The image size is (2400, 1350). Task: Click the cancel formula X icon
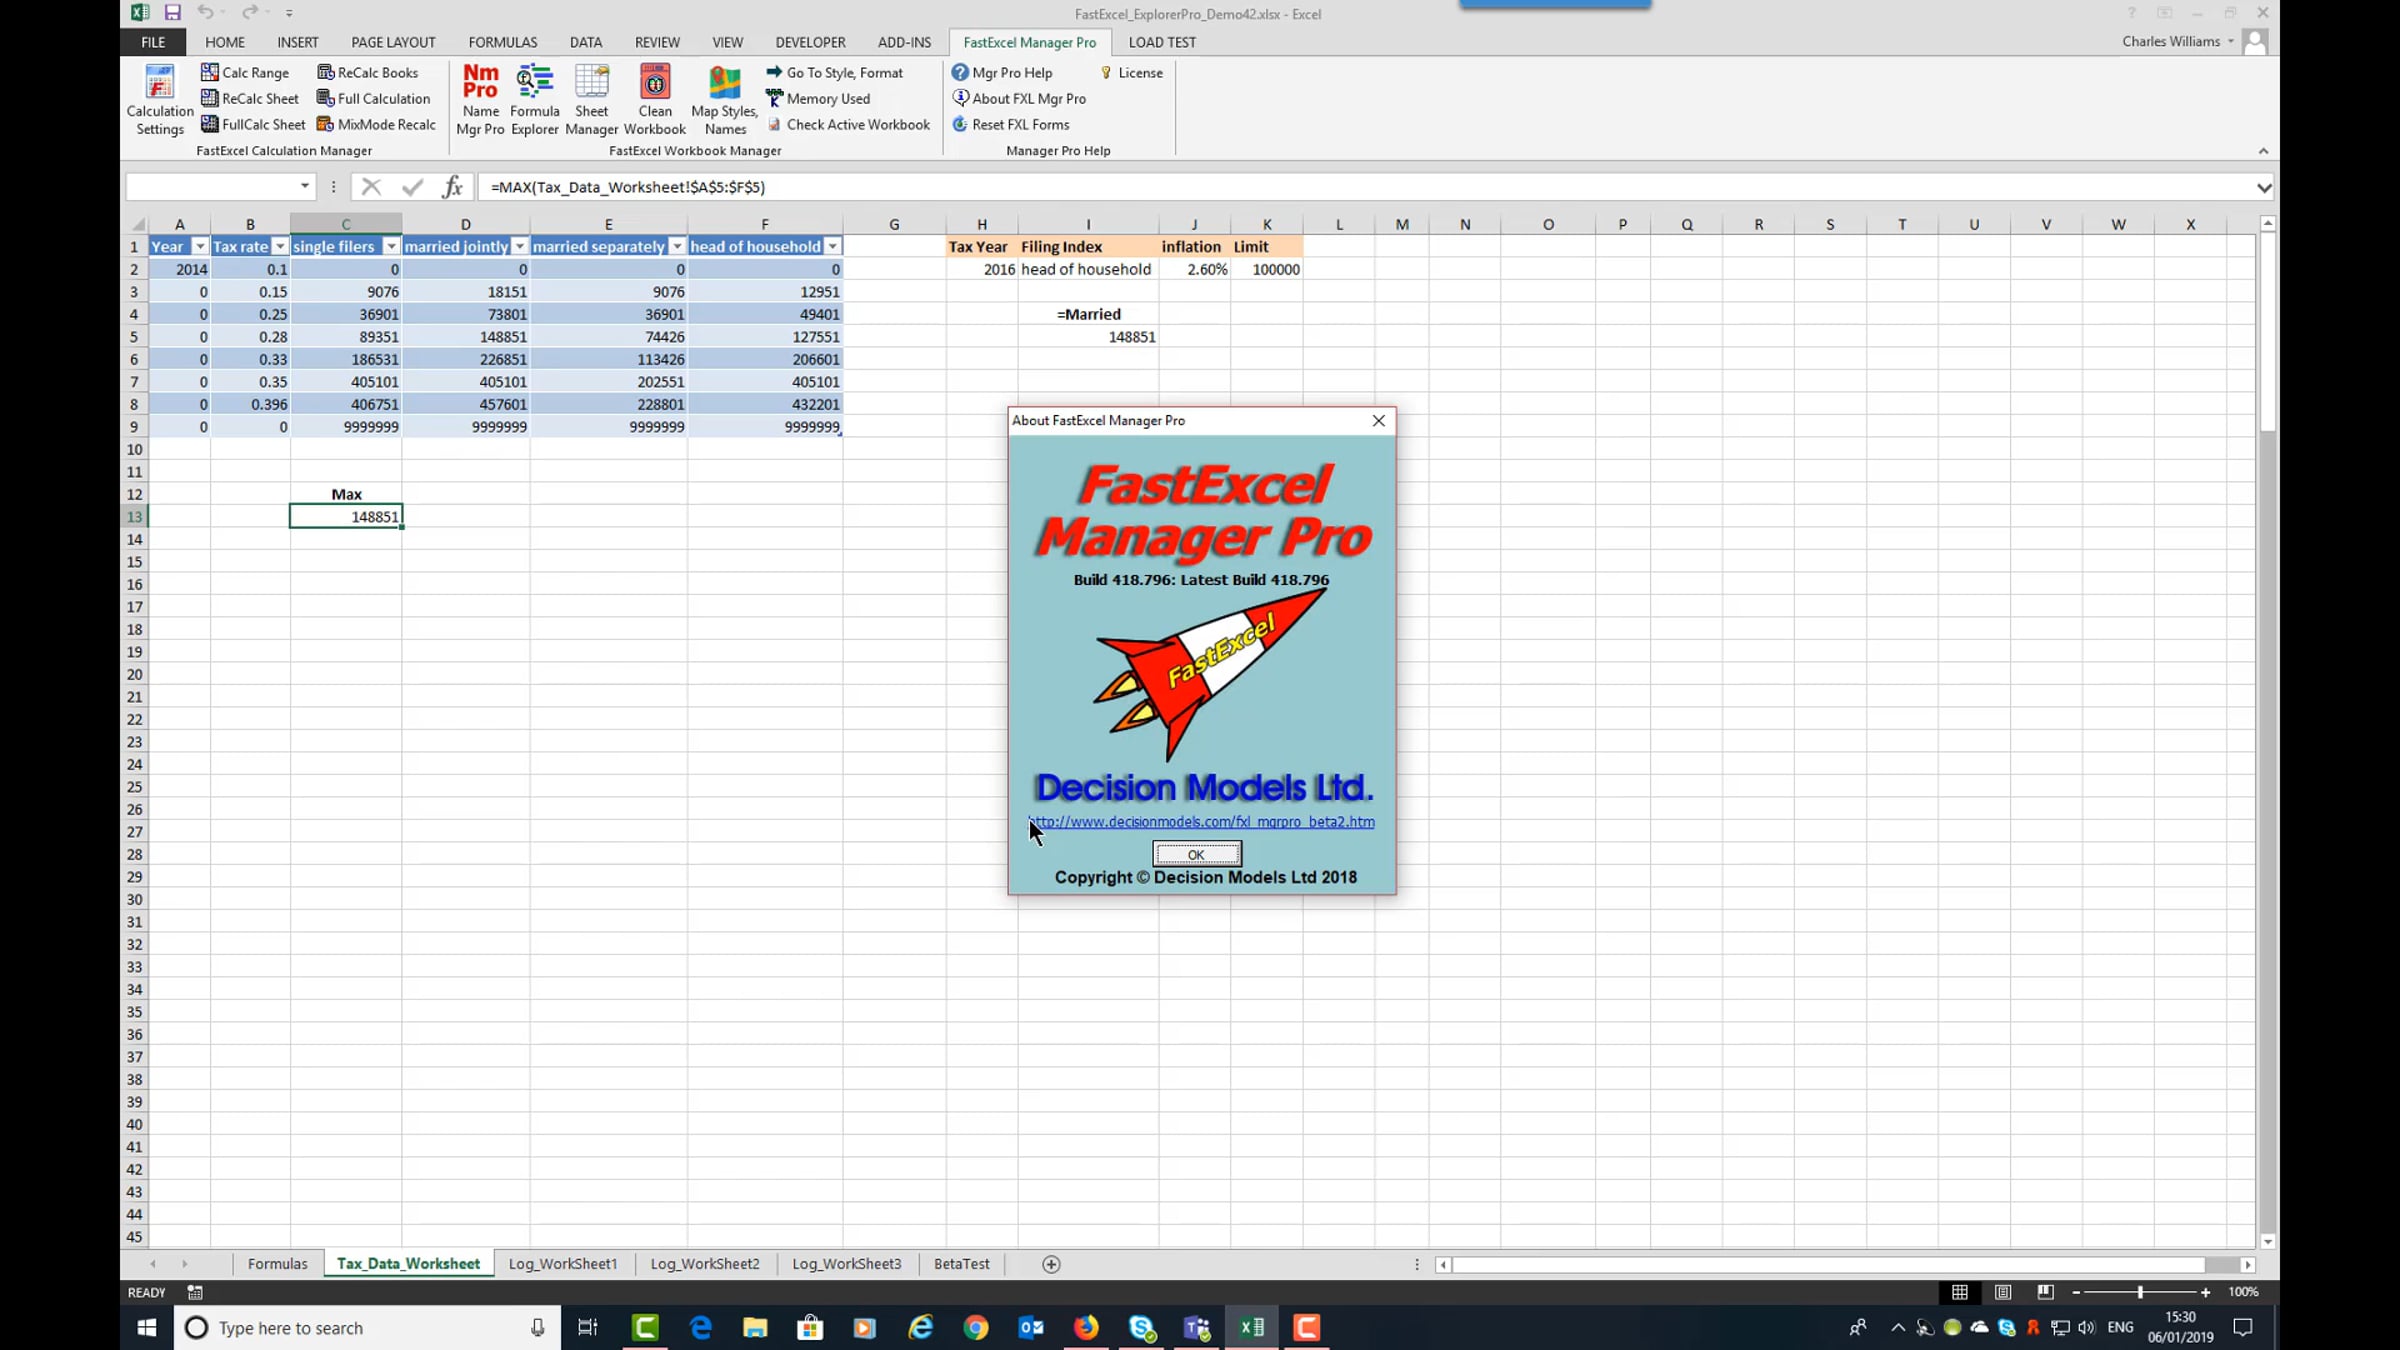[371, 187]
